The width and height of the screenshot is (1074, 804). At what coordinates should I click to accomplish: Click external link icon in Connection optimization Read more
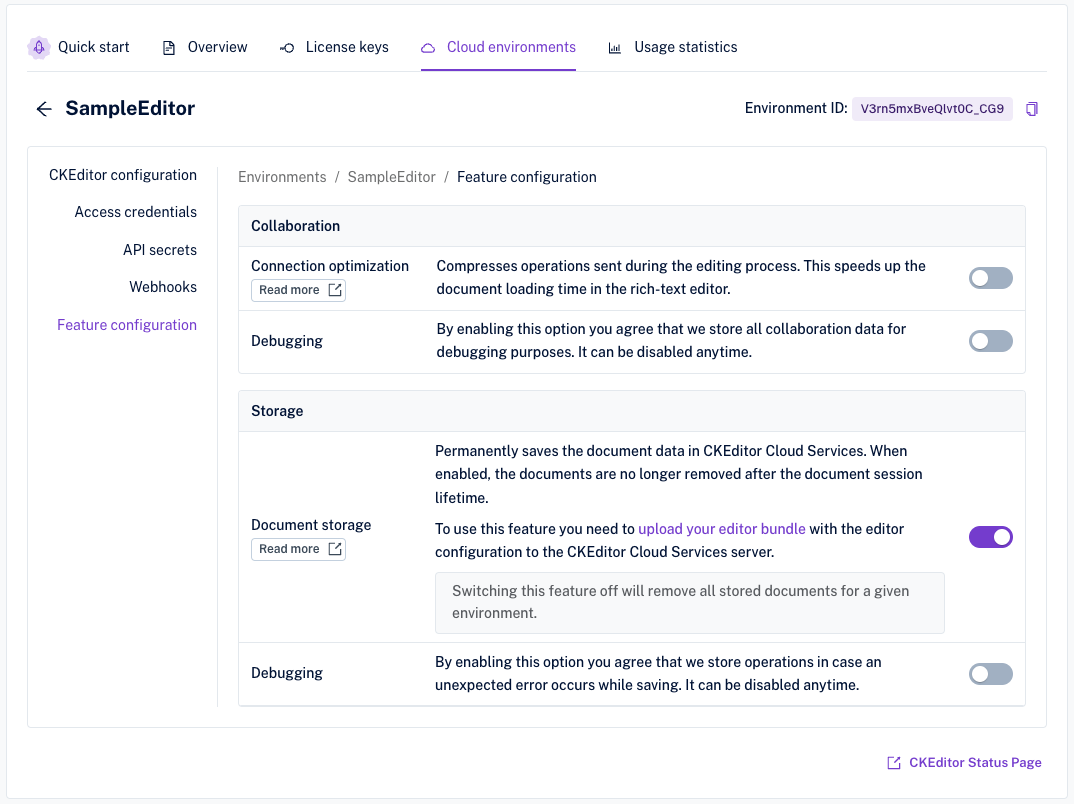pos(335,290)
